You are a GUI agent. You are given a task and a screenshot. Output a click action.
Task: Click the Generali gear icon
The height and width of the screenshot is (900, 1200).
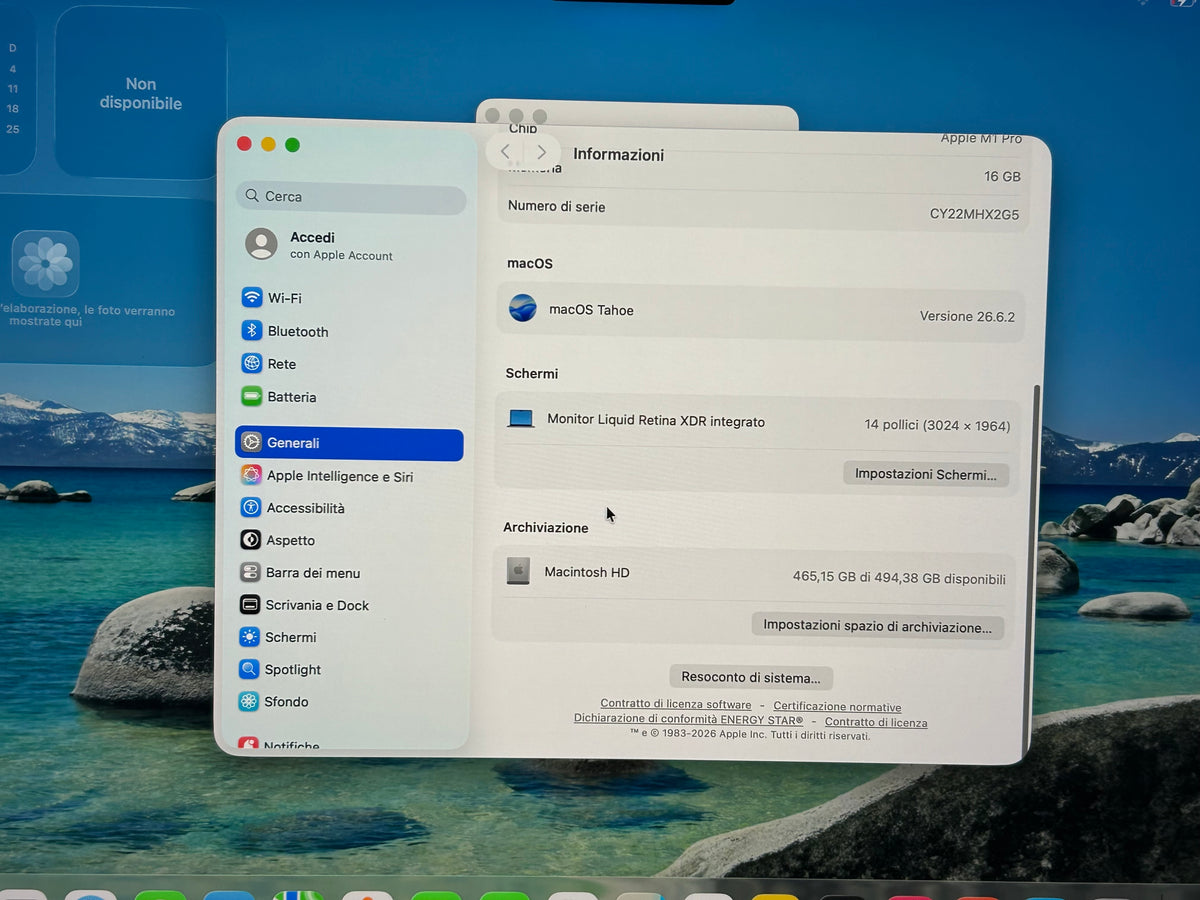coord(251,443)
